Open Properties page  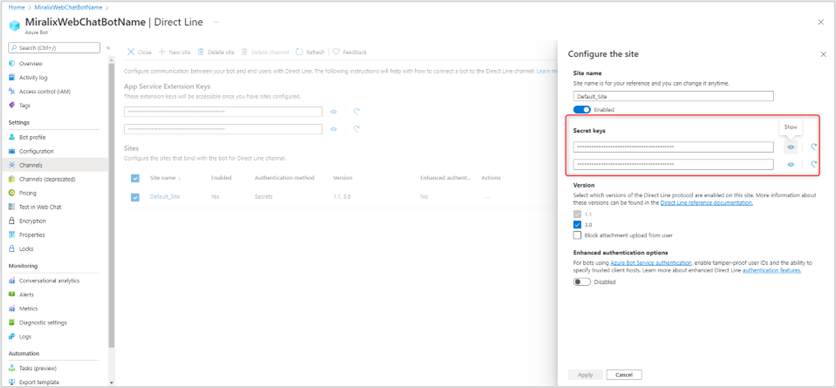point(32,235)
